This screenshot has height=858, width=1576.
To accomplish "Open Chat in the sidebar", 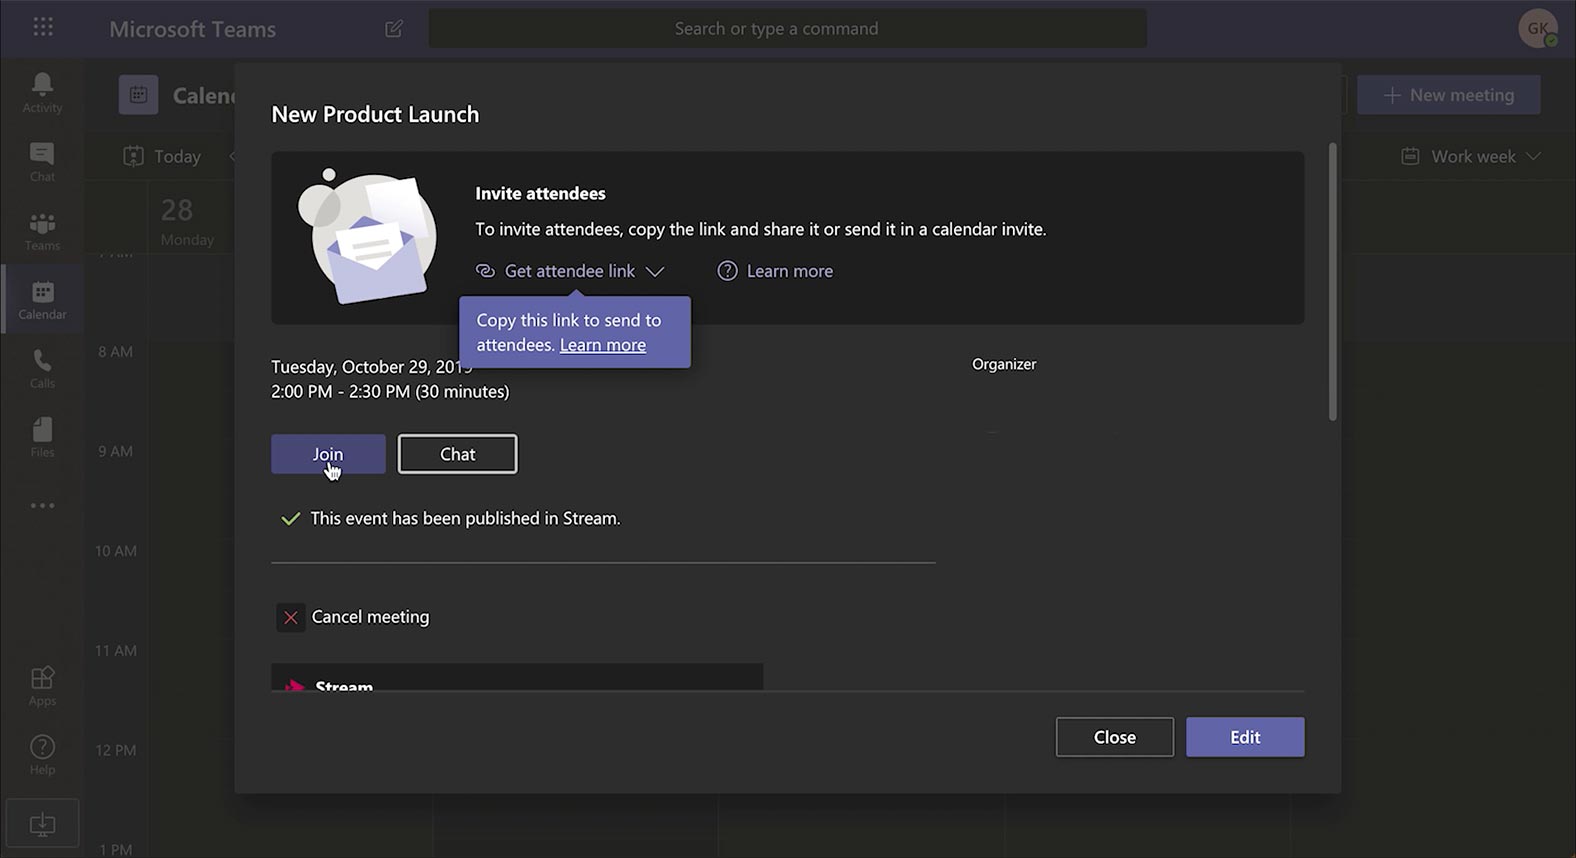I will 42,162.
